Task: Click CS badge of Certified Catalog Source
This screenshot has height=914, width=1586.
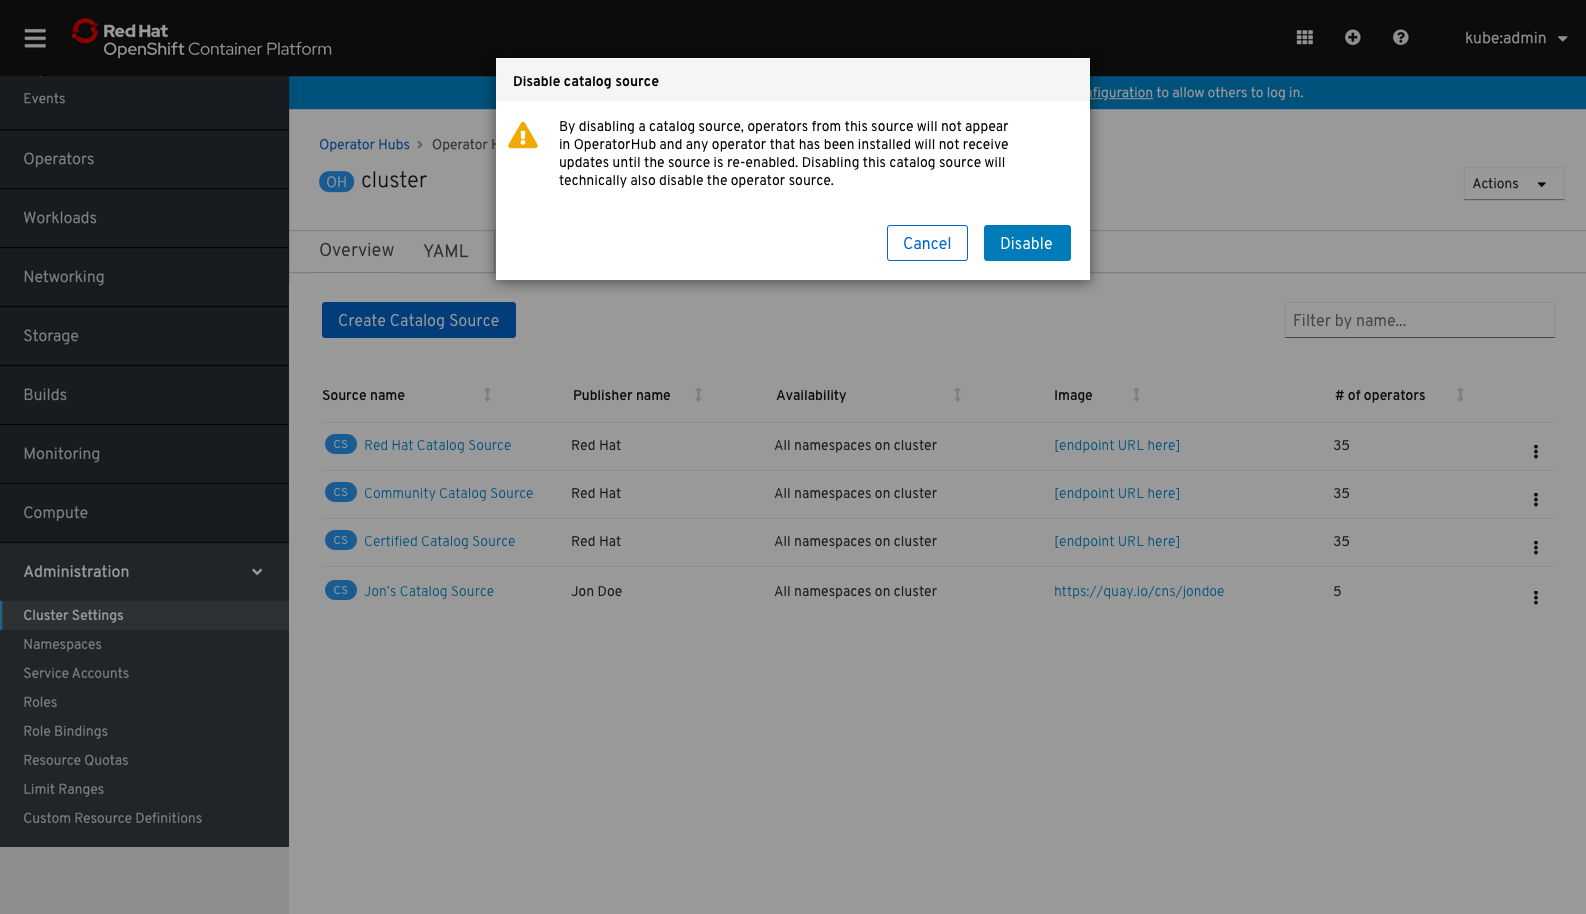Action: tap(341, 540)
